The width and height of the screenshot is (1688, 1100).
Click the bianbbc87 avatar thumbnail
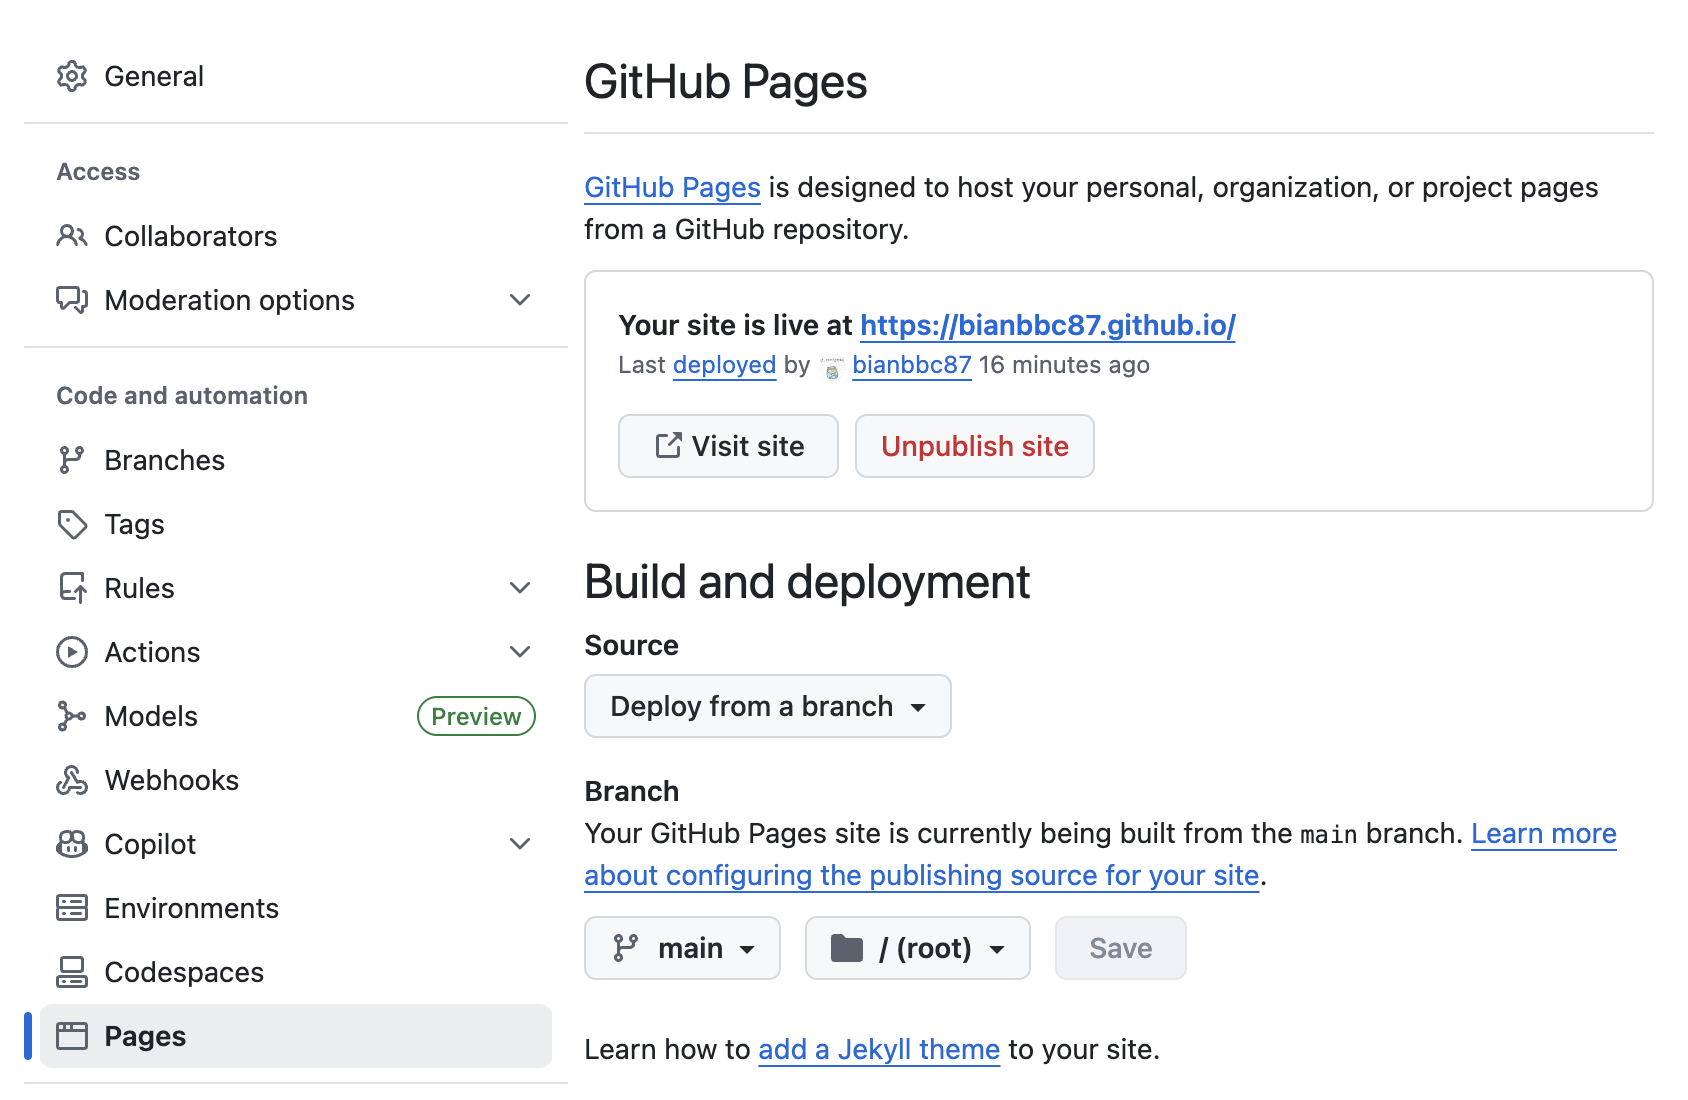click(x=831, y=367)
